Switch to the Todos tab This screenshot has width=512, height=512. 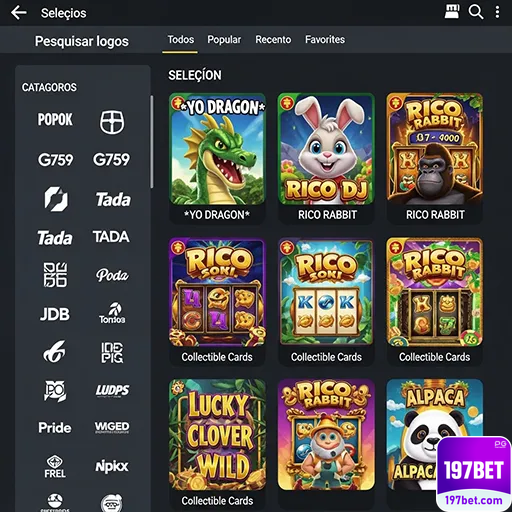click(x=180, y=40)
